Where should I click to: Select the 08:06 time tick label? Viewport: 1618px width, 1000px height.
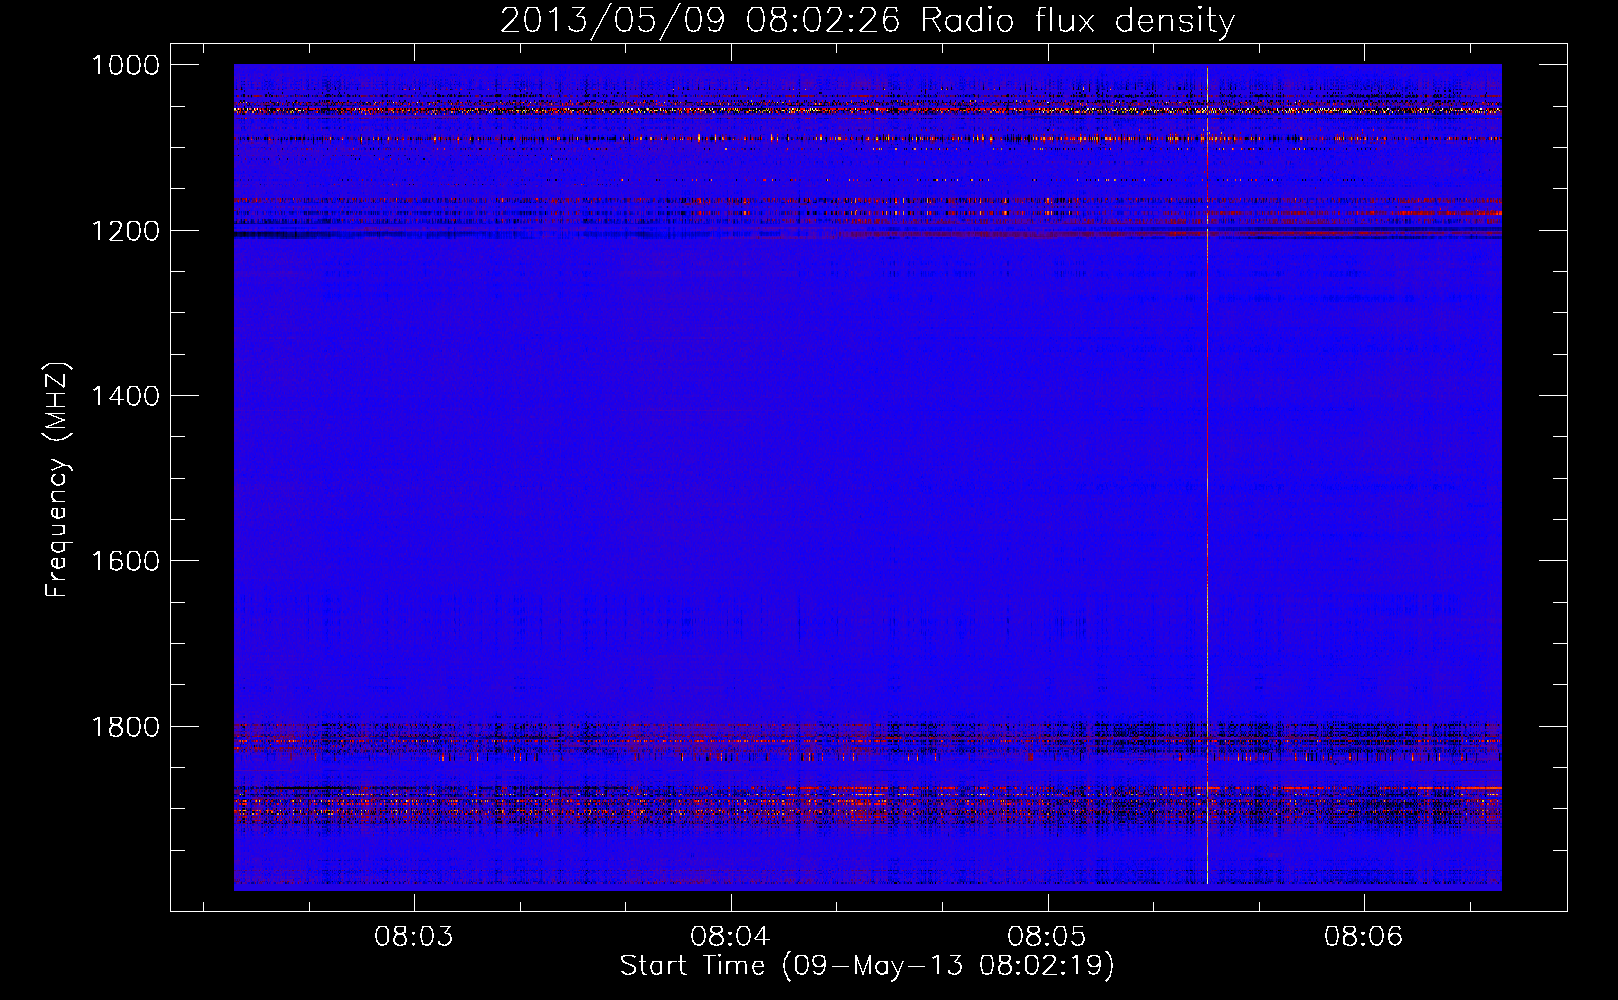click(1364, 937)
